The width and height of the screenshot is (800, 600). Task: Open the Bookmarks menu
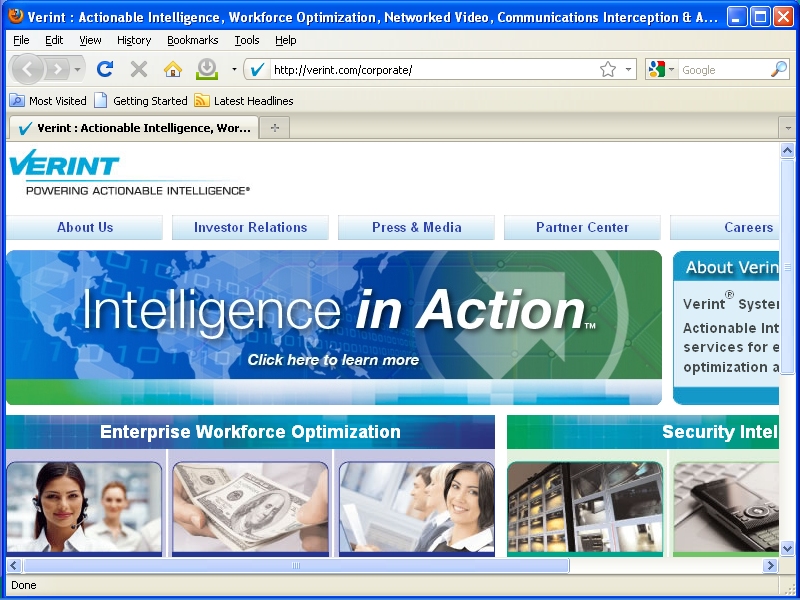(x=192, y=40)
